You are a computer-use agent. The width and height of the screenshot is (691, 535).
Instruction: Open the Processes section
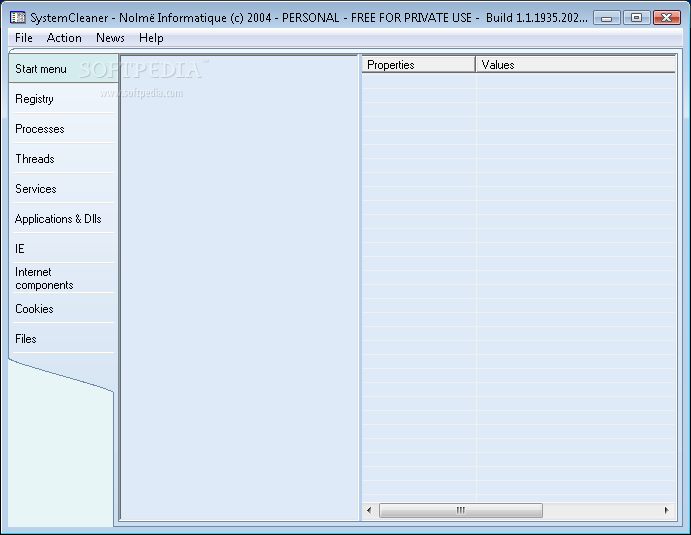click(63, 129)
